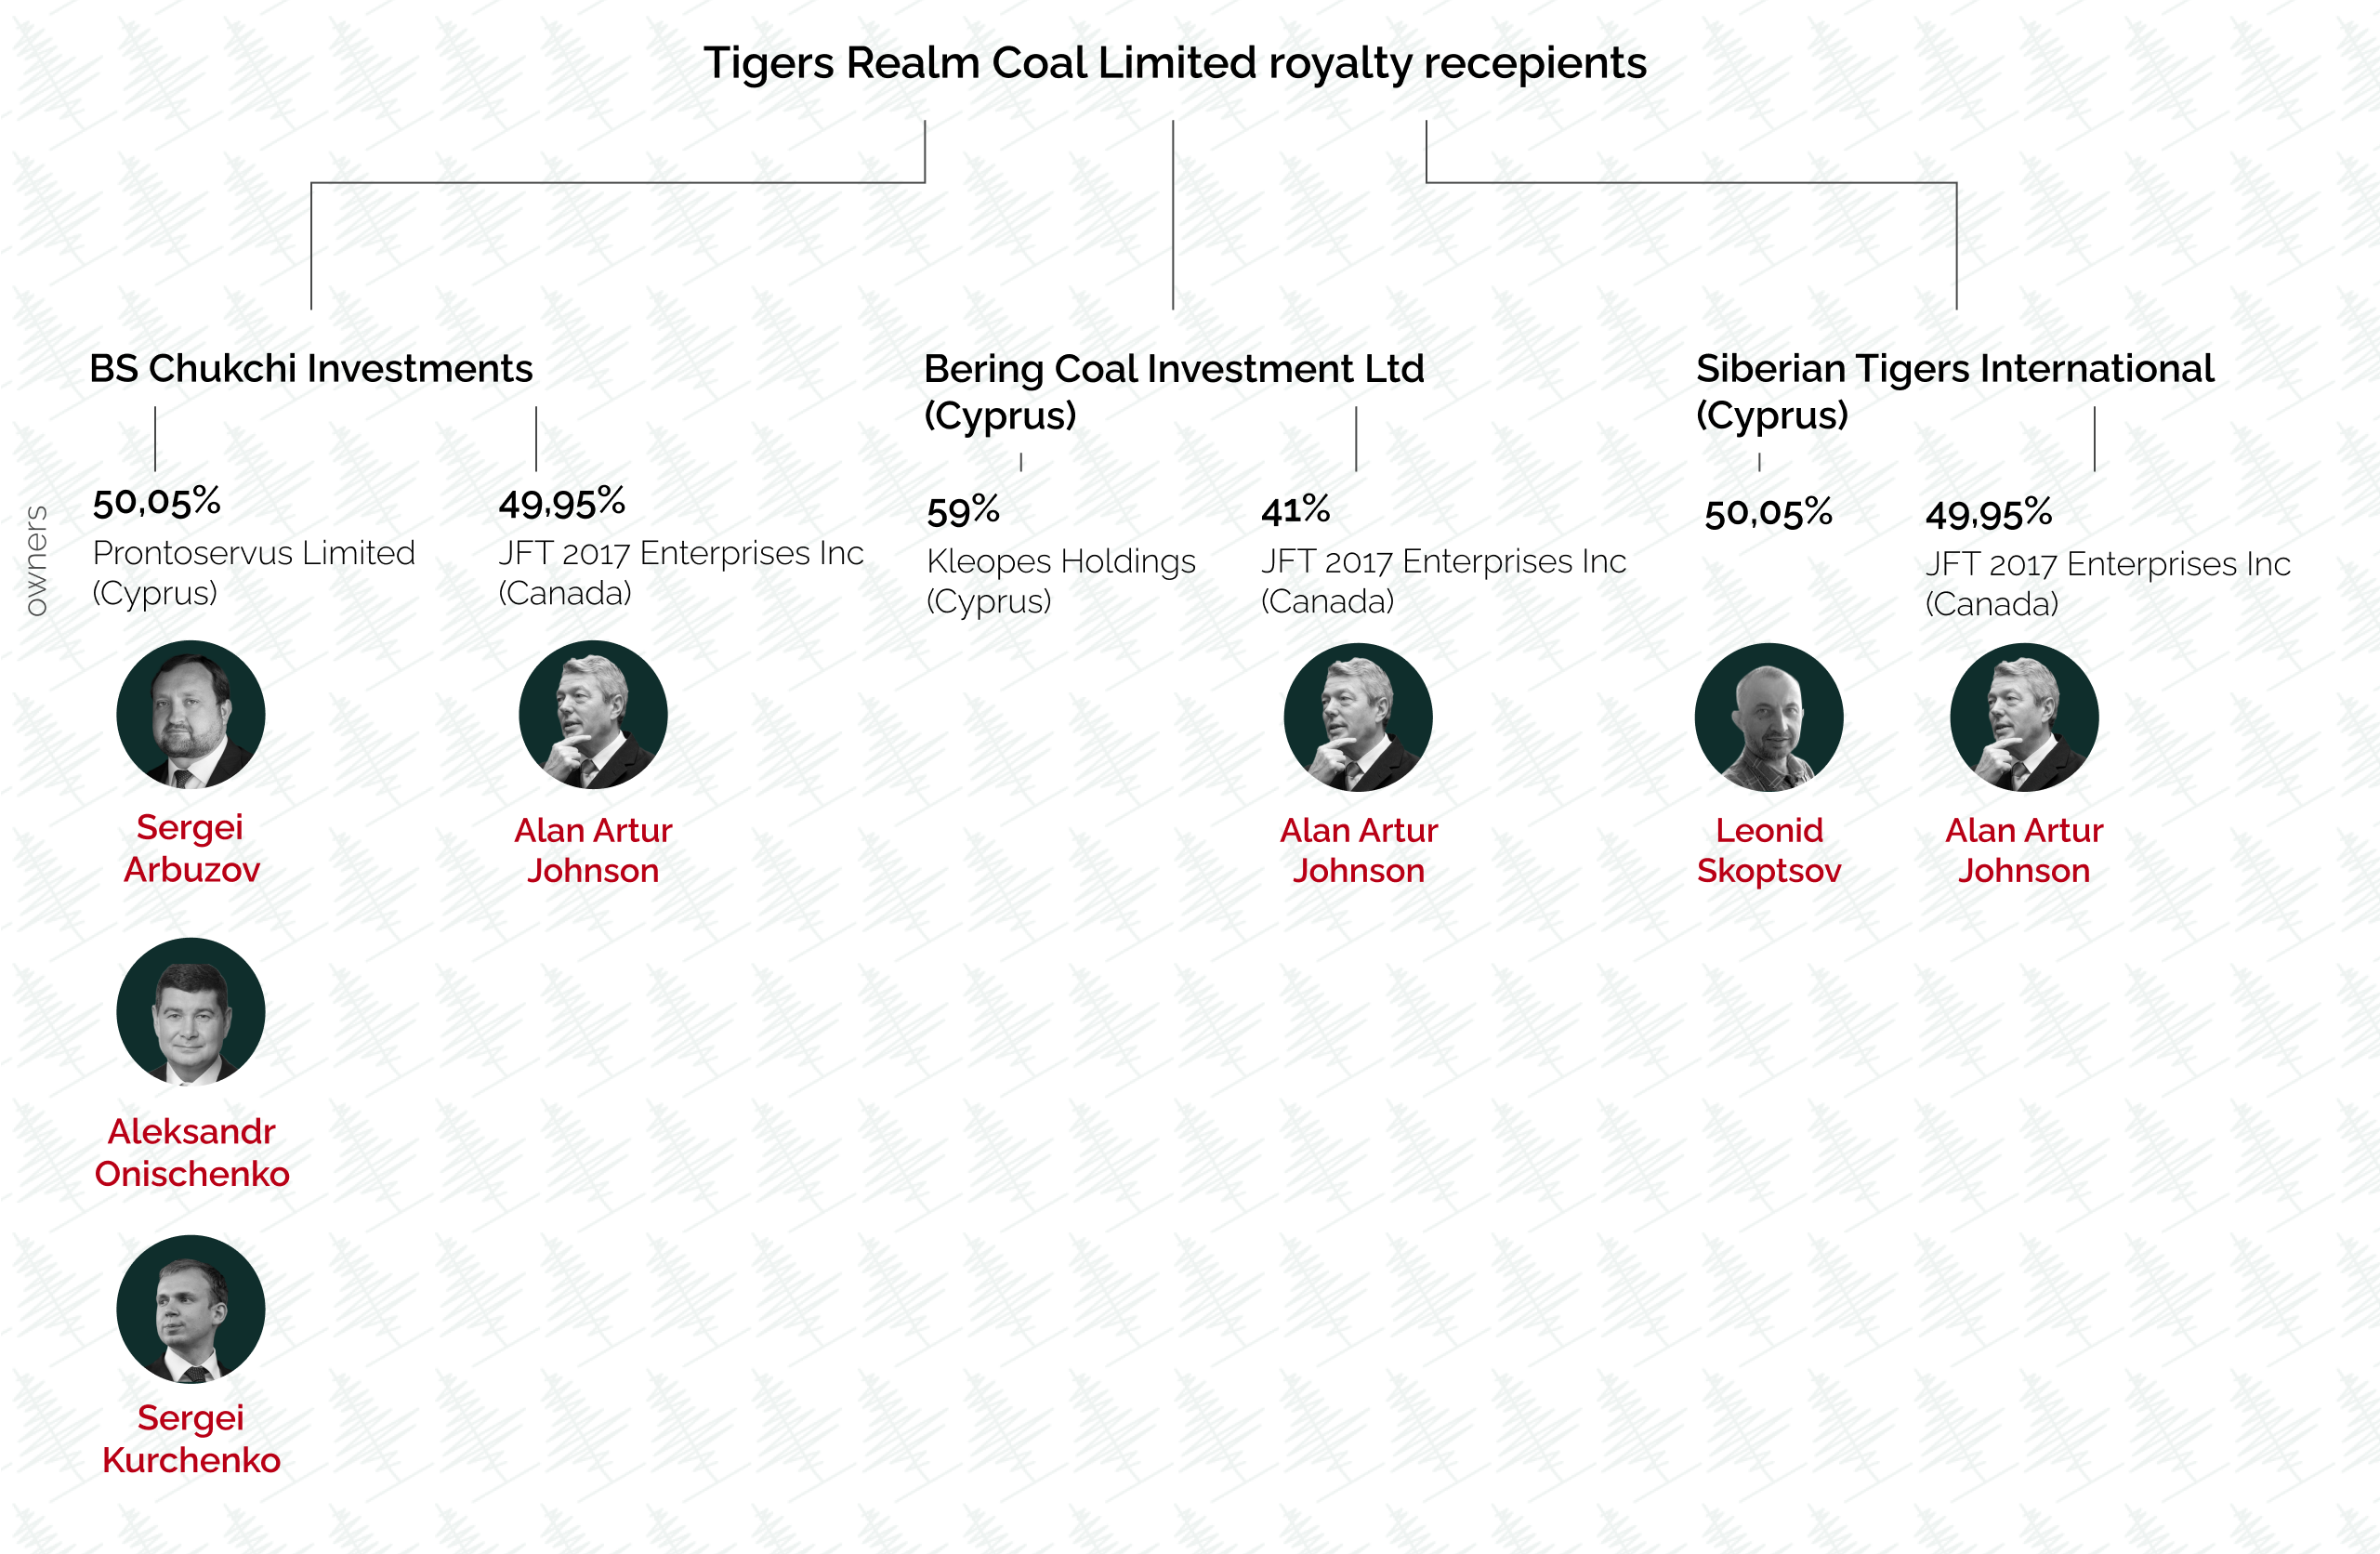2380x1554 pixels.
Task: Click Sergei Kurchenko's circular portrait
Action: click(191, 1309)
